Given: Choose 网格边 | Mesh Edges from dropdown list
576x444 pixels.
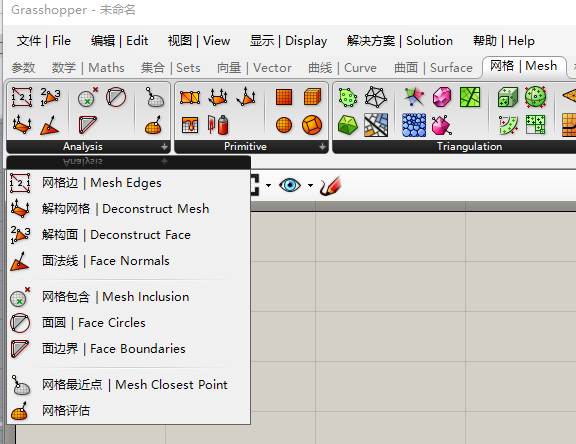Looking at the screenshot, I should [129, 183].
